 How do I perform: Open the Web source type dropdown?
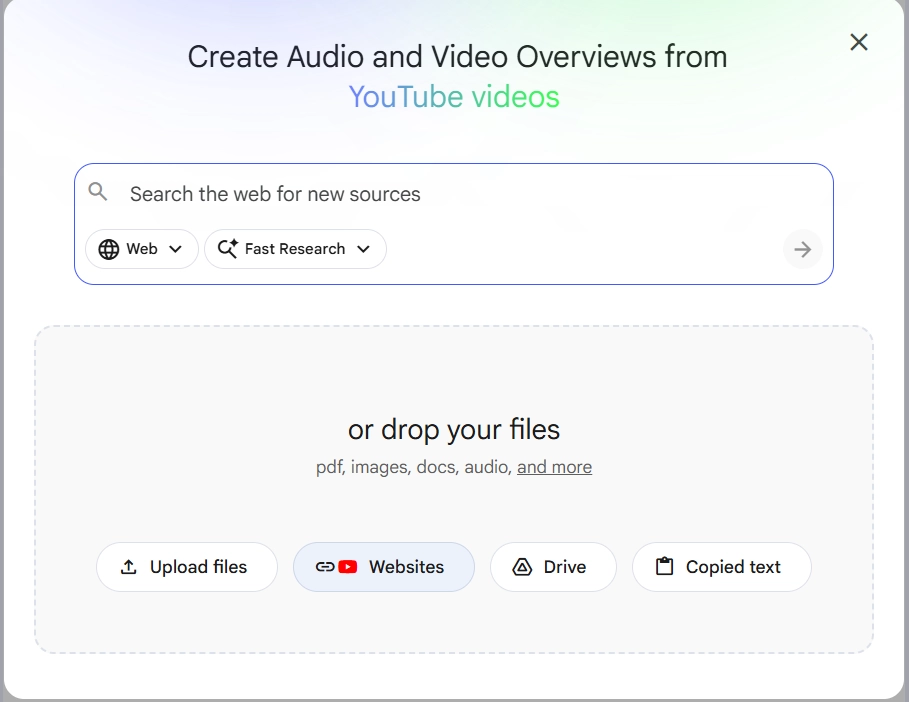coord(142,249)
